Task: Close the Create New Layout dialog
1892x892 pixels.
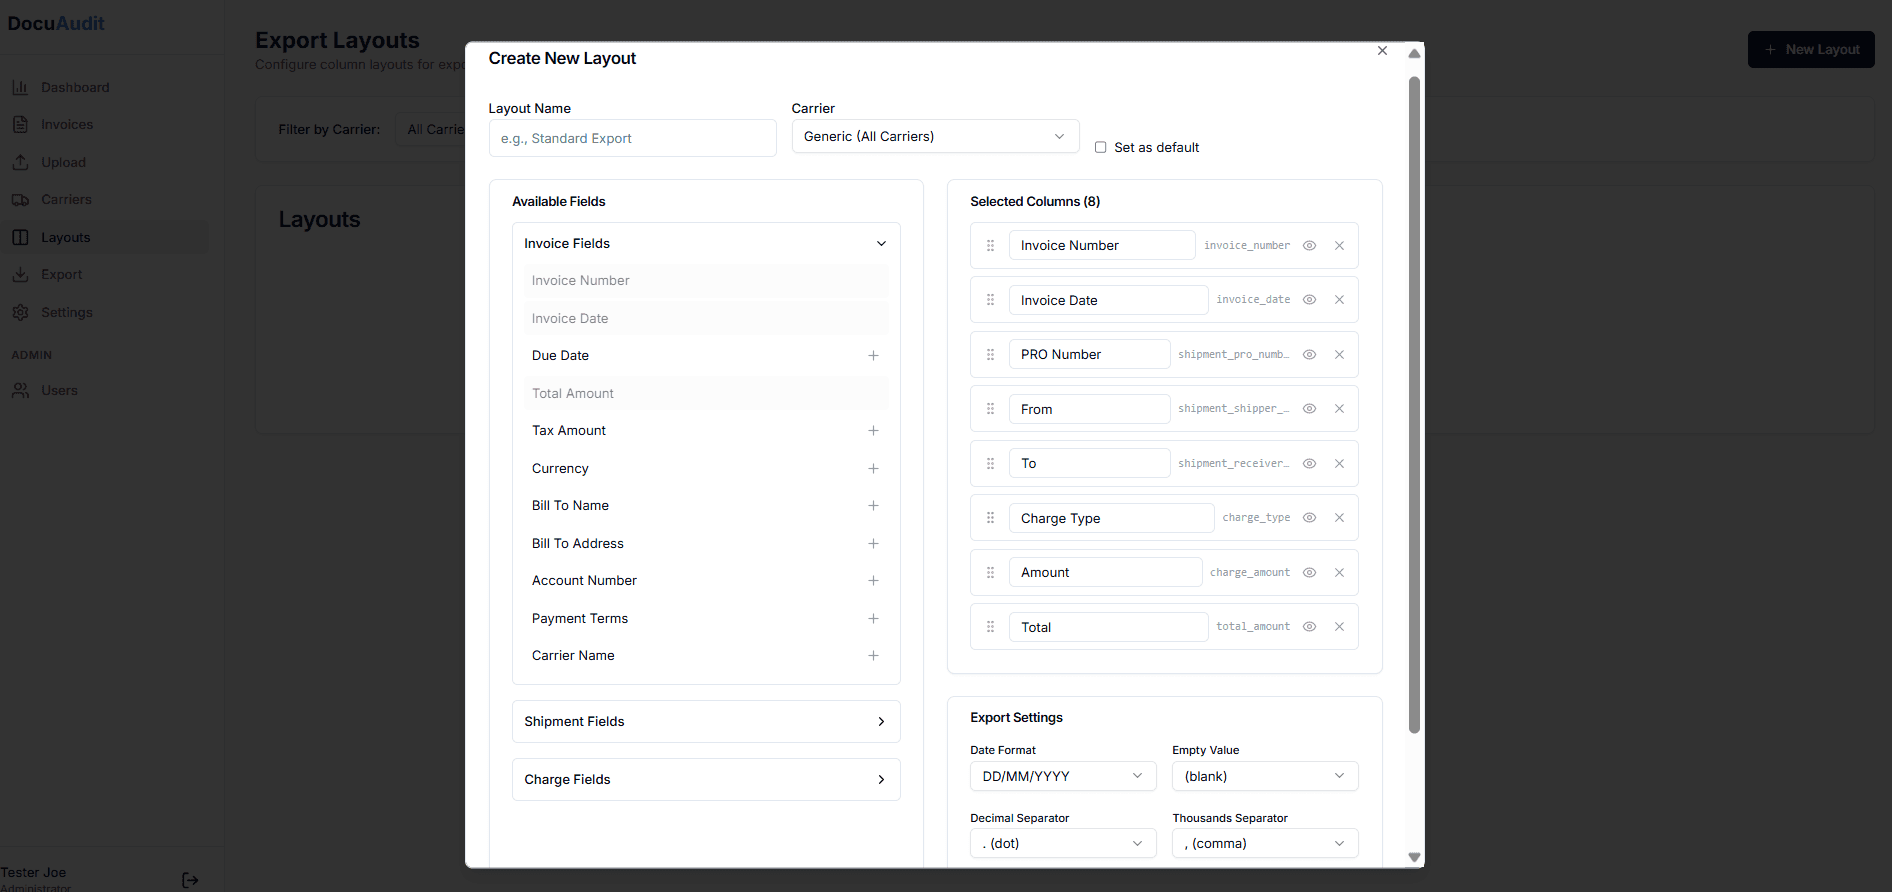Action: (1382, 51)
